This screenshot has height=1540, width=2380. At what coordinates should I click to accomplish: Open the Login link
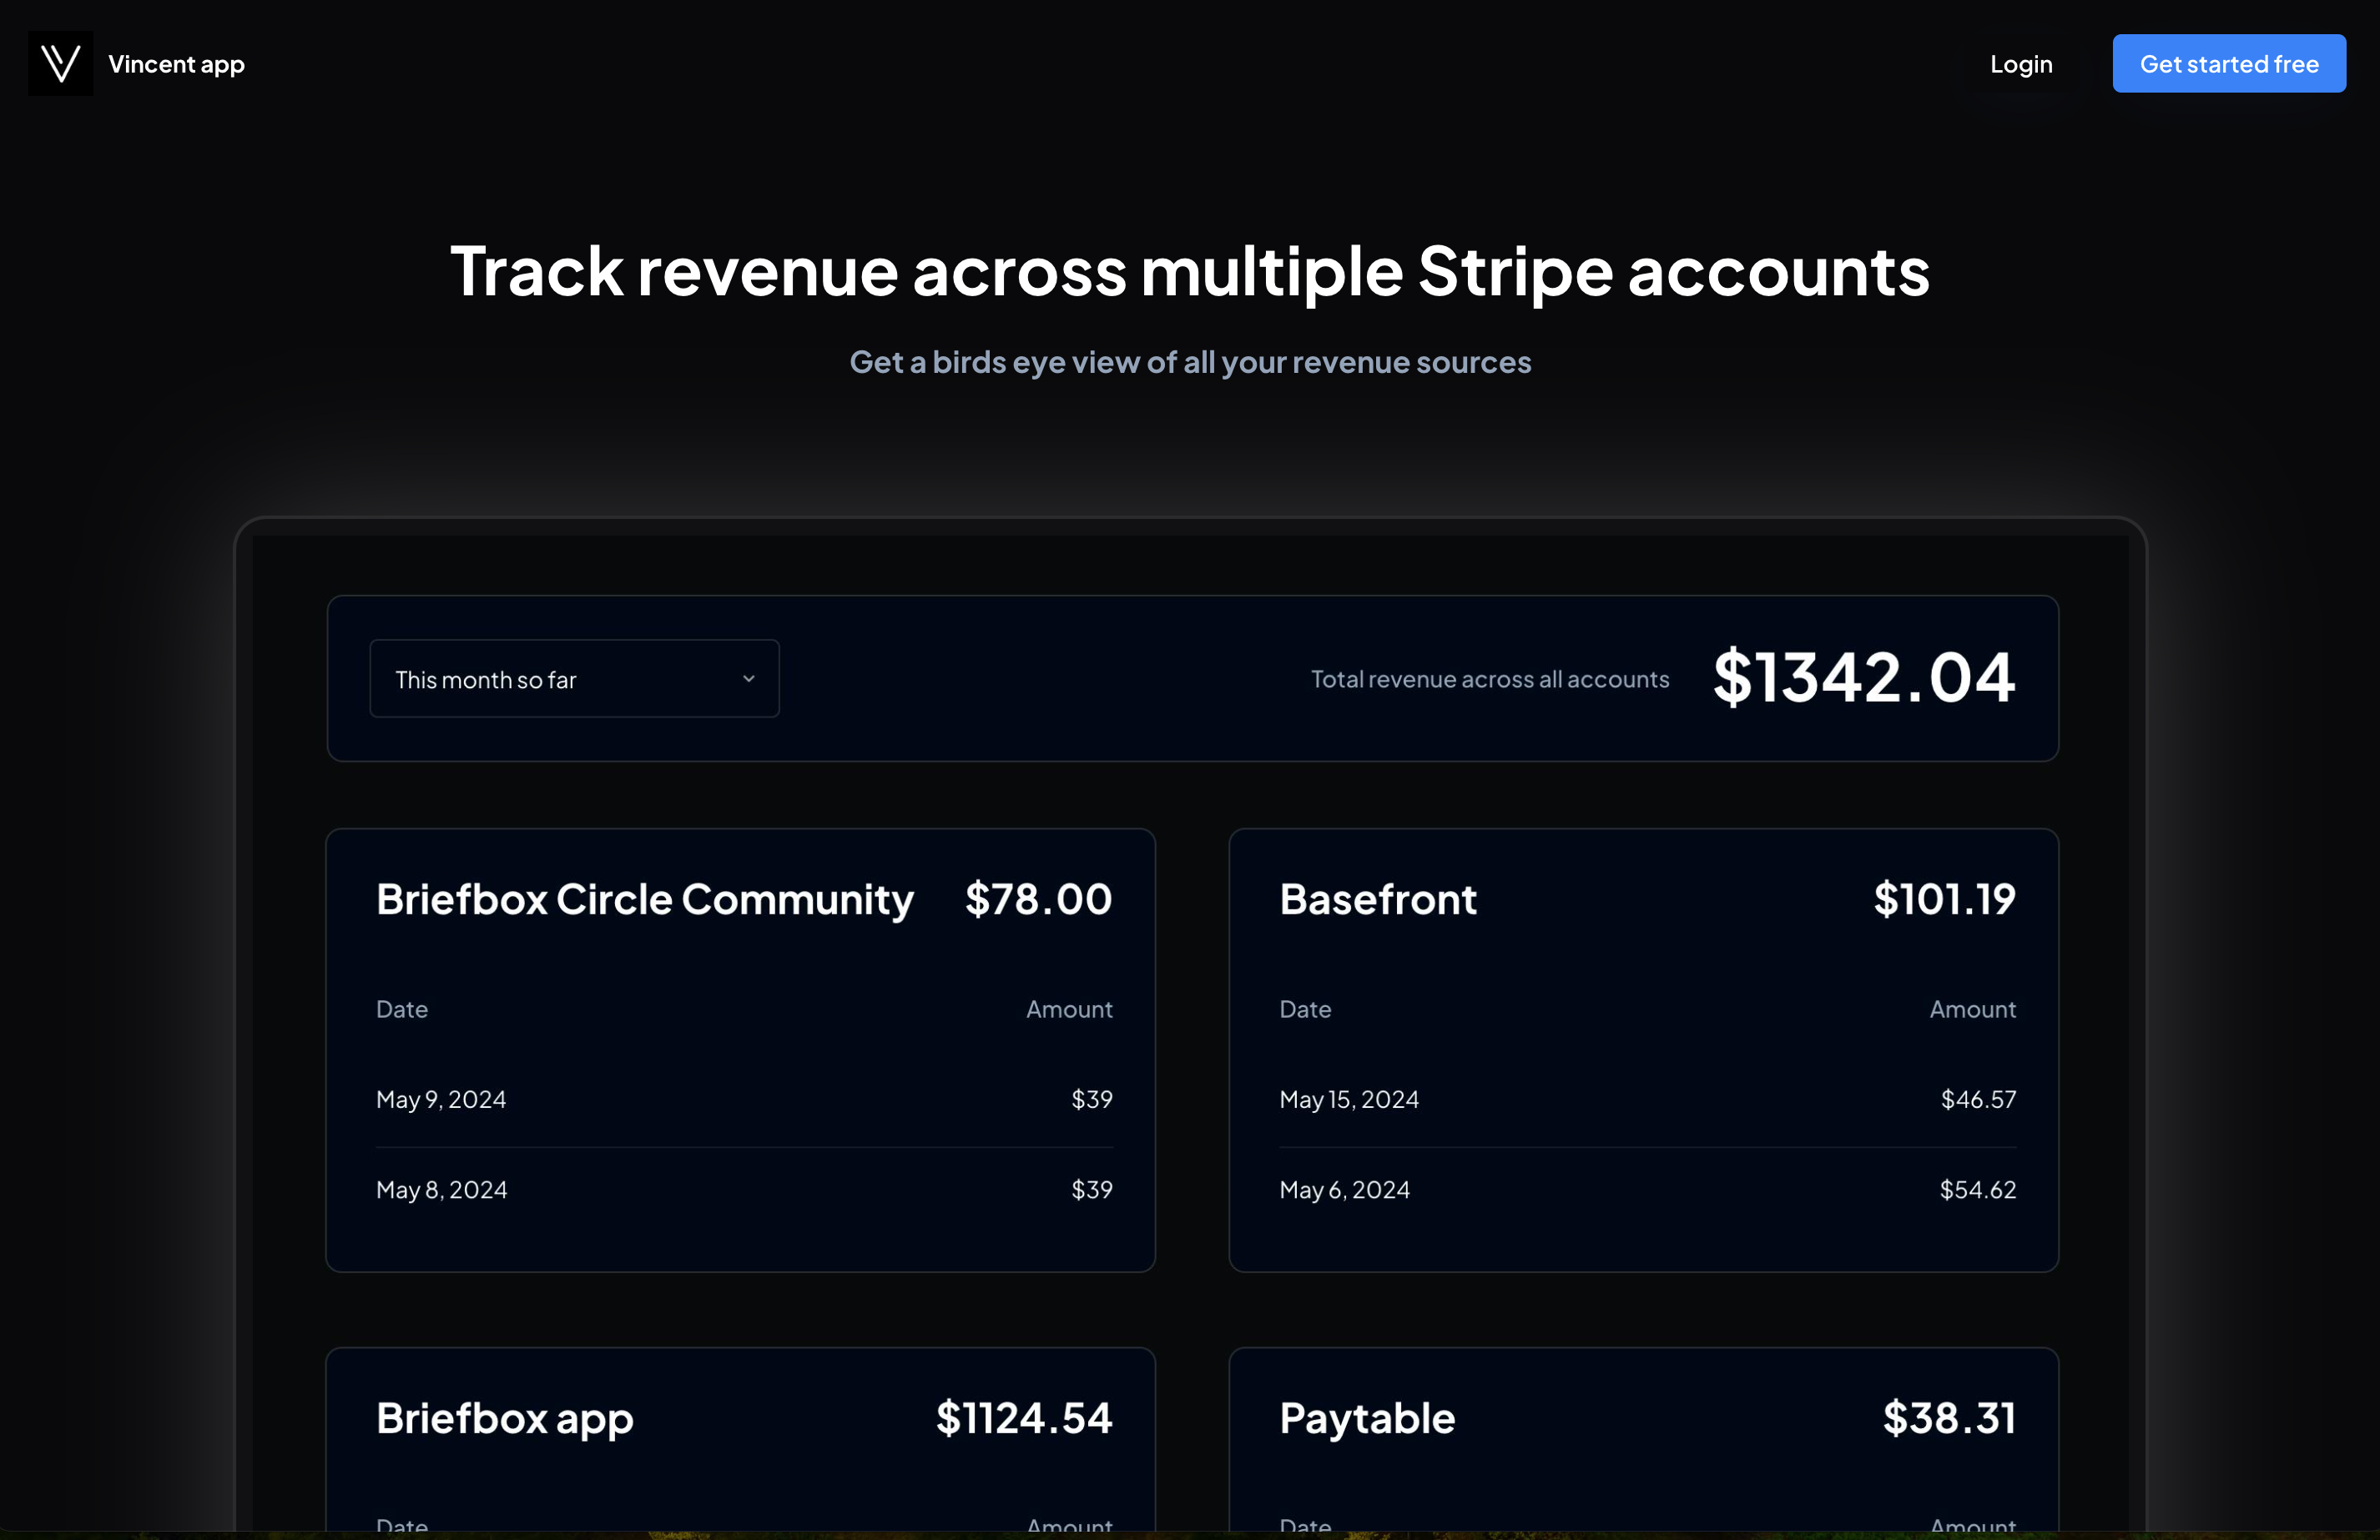(x=2020, y=64)
